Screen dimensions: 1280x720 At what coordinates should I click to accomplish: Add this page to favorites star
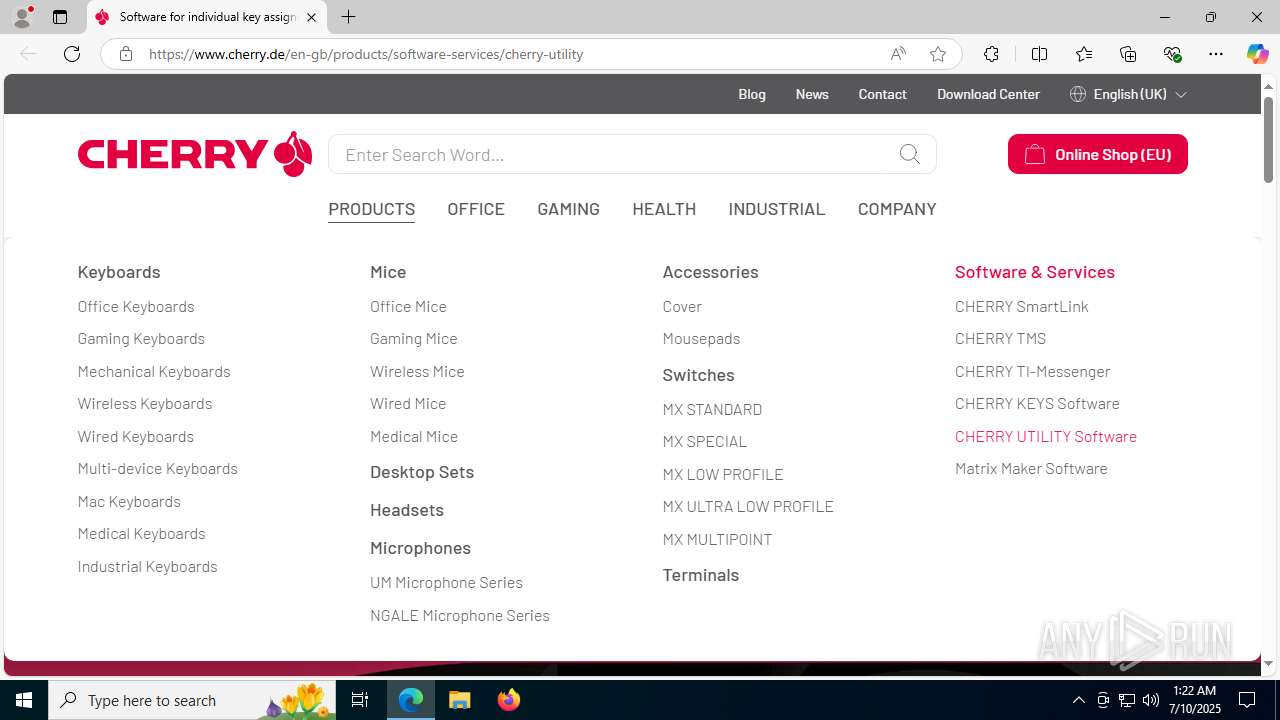pos(938,54)
